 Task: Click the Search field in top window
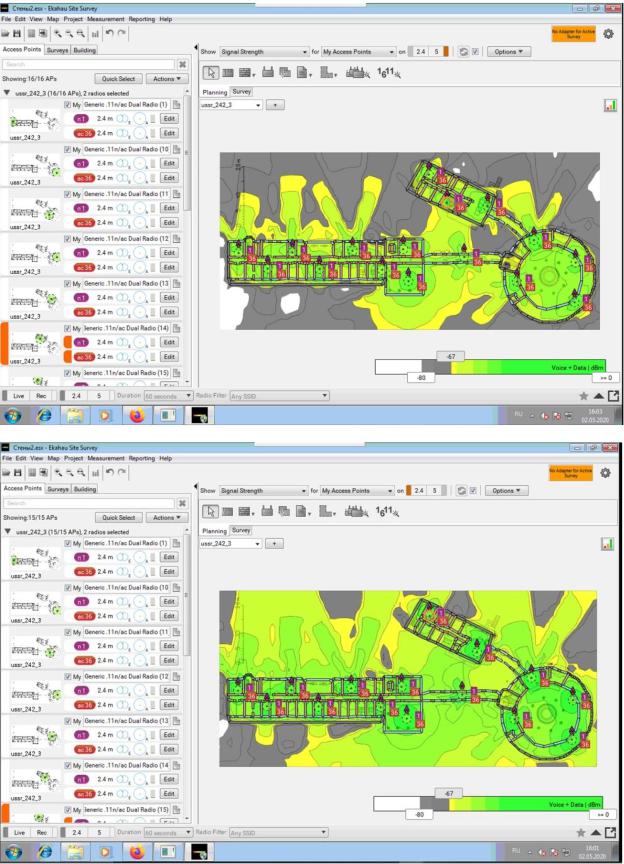[x=89, y=64]
